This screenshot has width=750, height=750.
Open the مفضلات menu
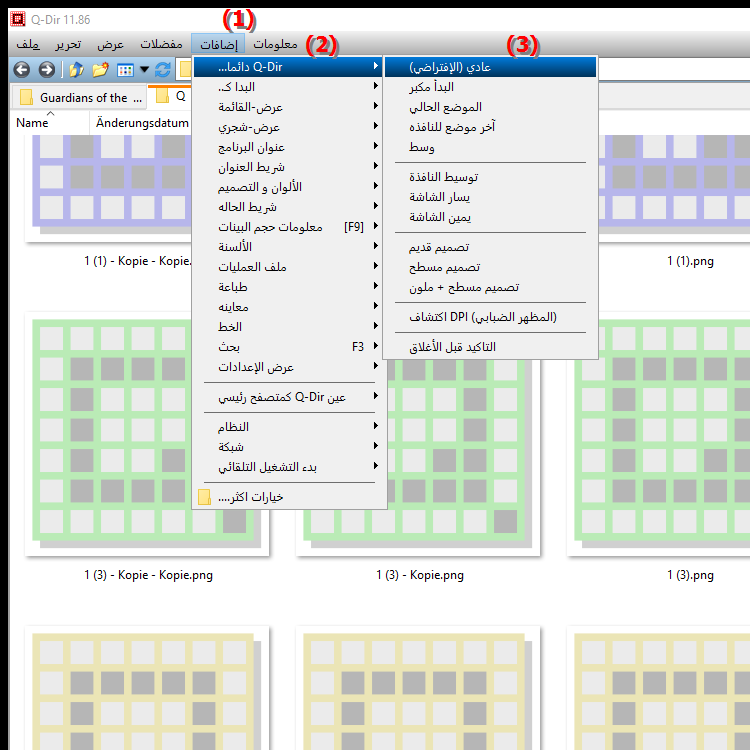coord(161,44)
